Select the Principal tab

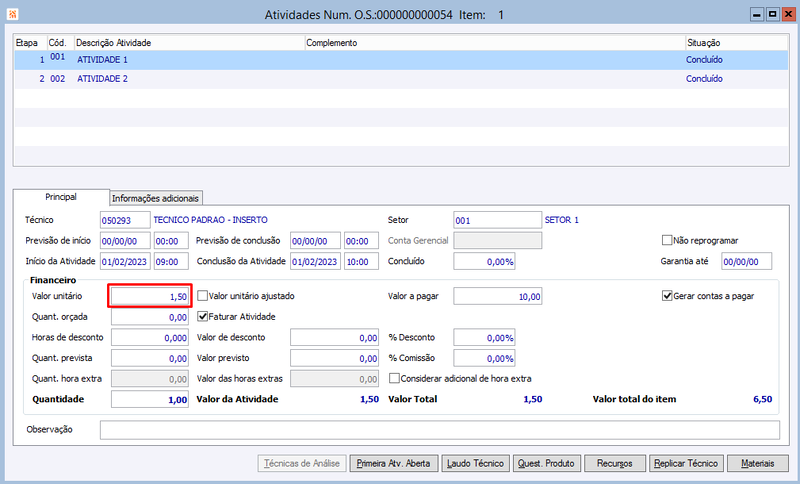61,197
